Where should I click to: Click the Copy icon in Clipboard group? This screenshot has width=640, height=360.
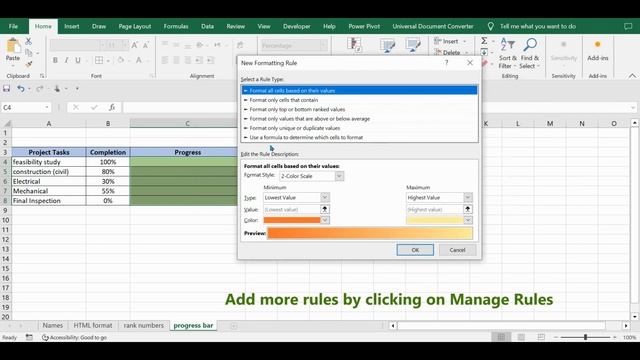coord(28,53)
